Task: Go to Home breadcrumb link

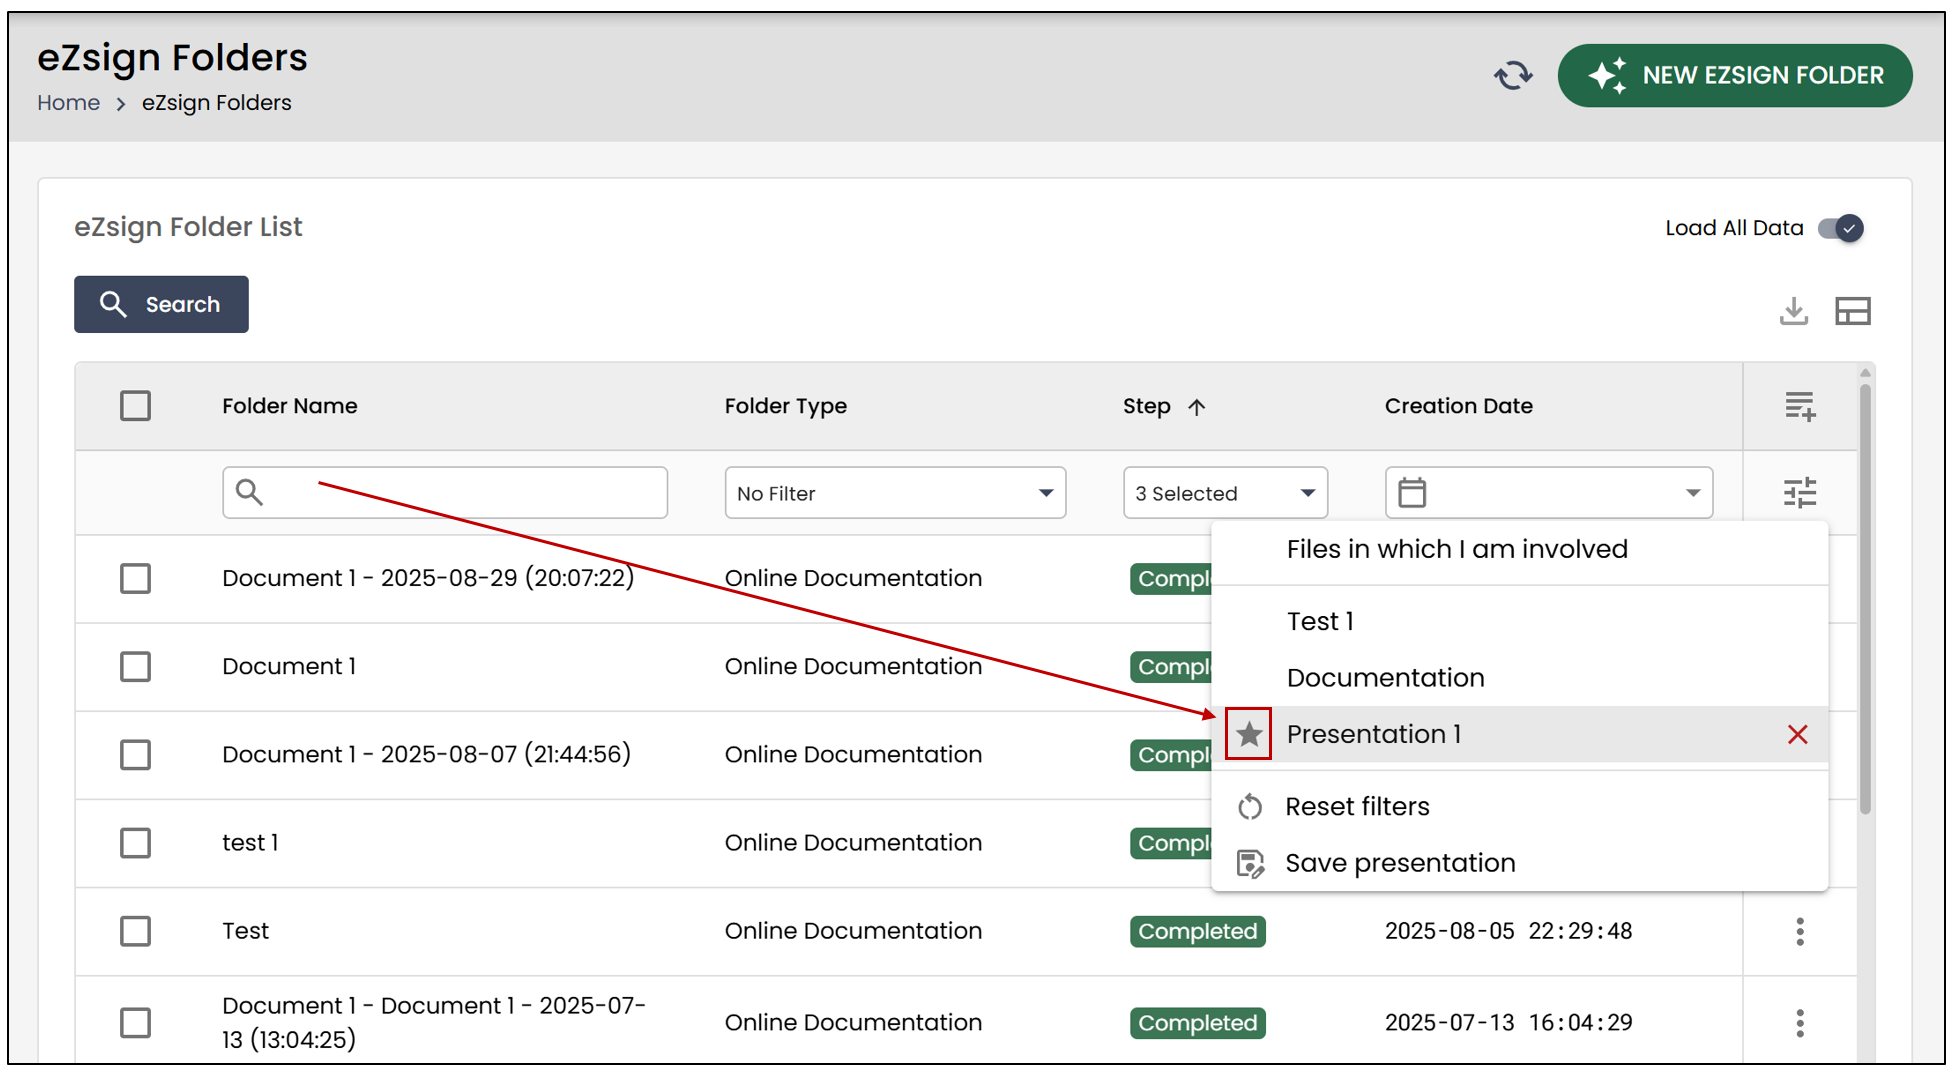Action: pos(68,103)
